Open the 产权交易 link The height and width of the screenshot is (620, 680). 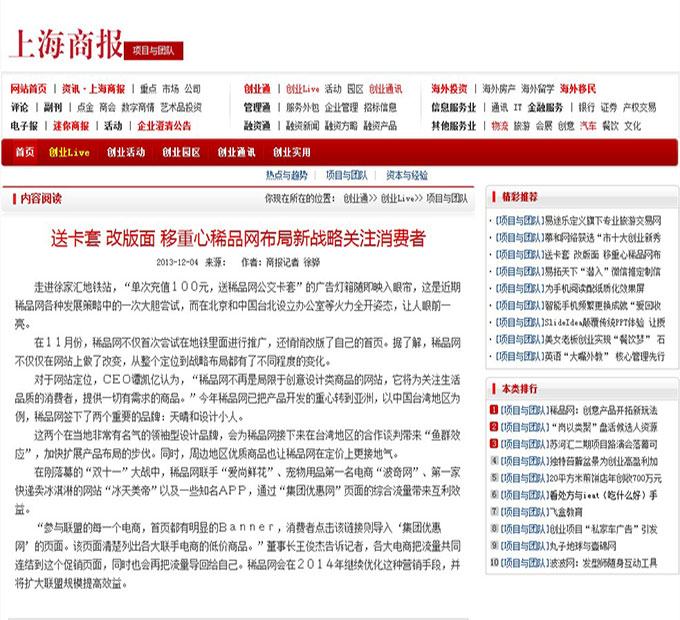(x=640, y=108)
